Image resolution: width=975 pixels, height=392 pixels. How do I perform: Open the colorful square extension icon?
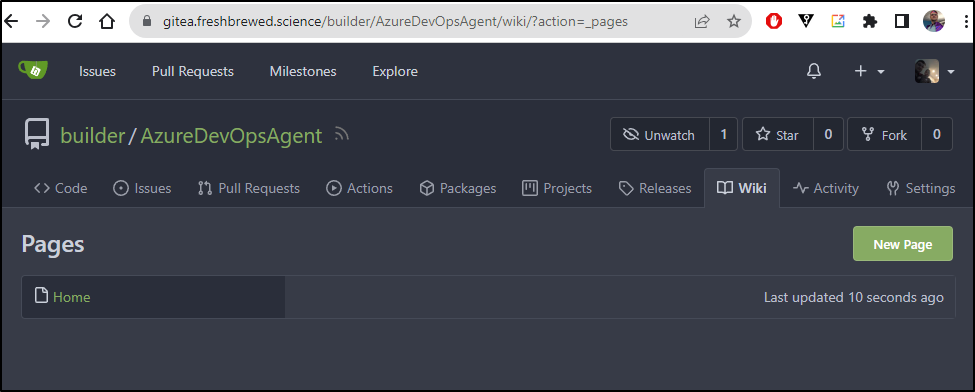(838, 21)
